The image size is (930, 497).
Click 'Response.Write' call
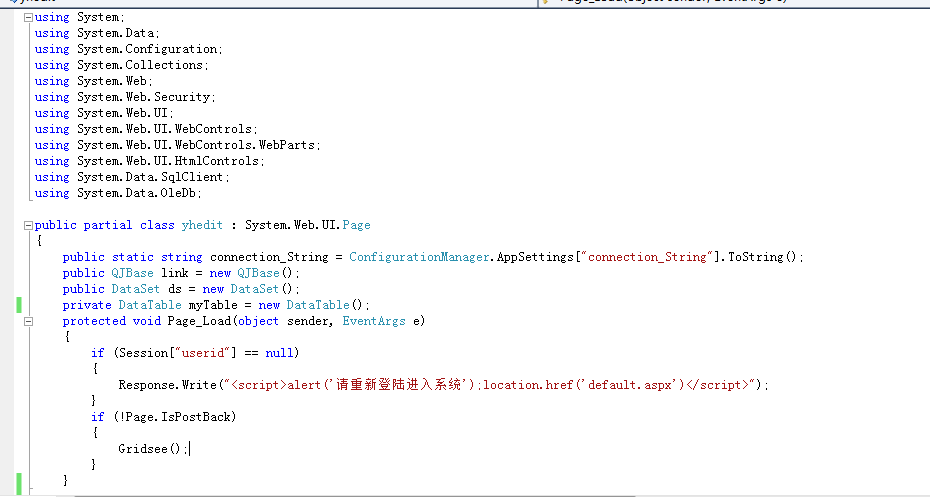(167, 386)
